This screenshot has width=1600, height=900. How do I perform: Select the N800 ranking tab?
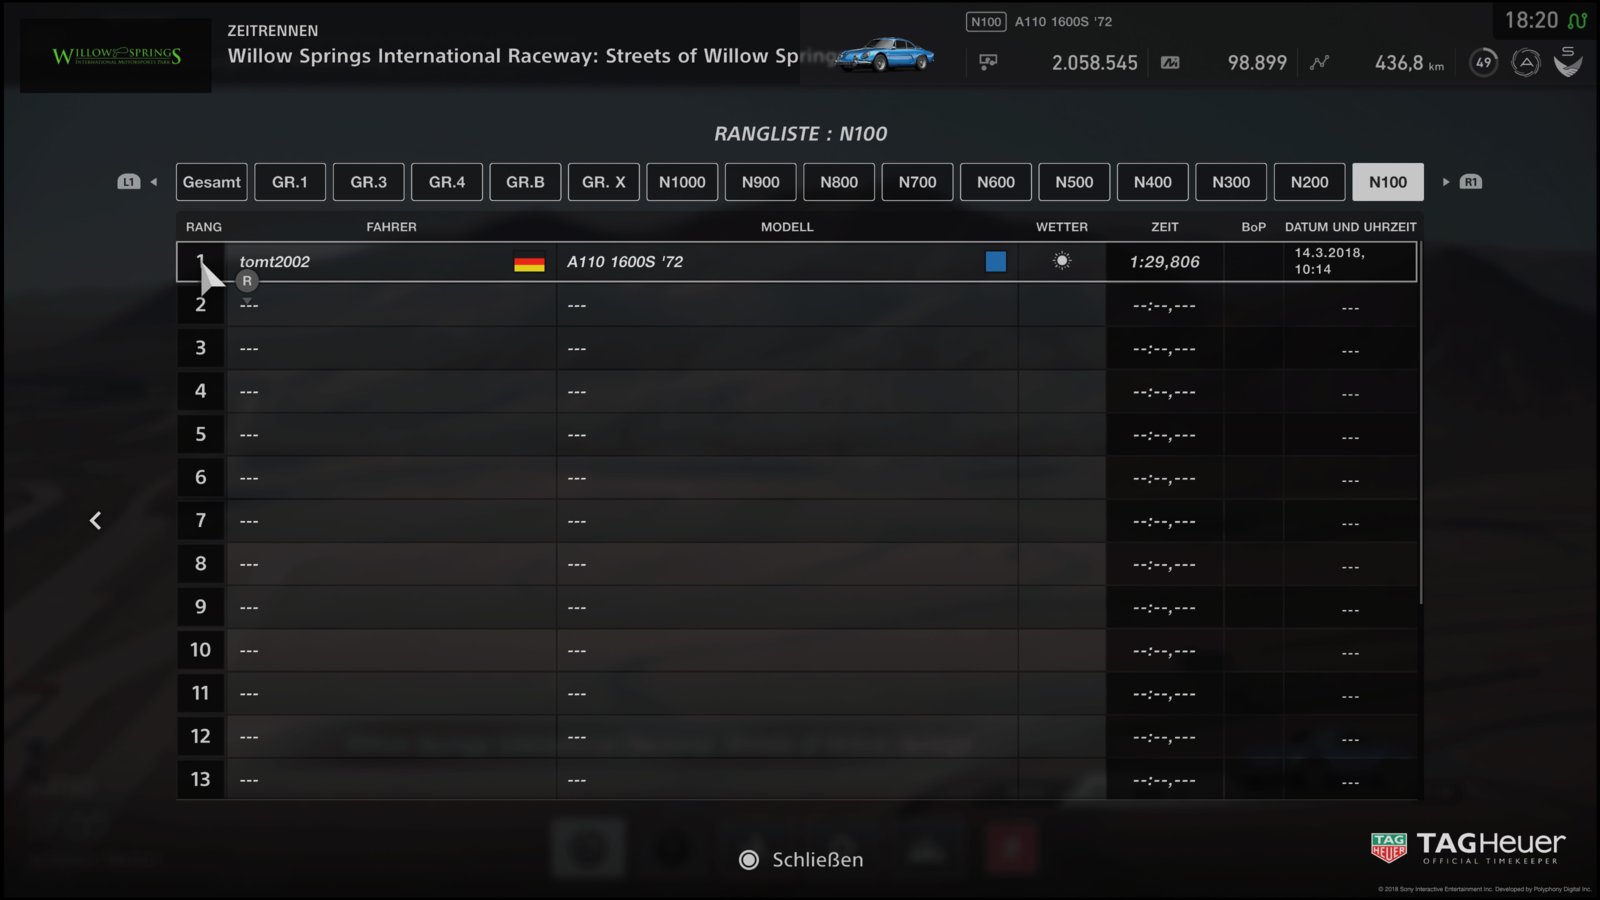click(839, 182)
